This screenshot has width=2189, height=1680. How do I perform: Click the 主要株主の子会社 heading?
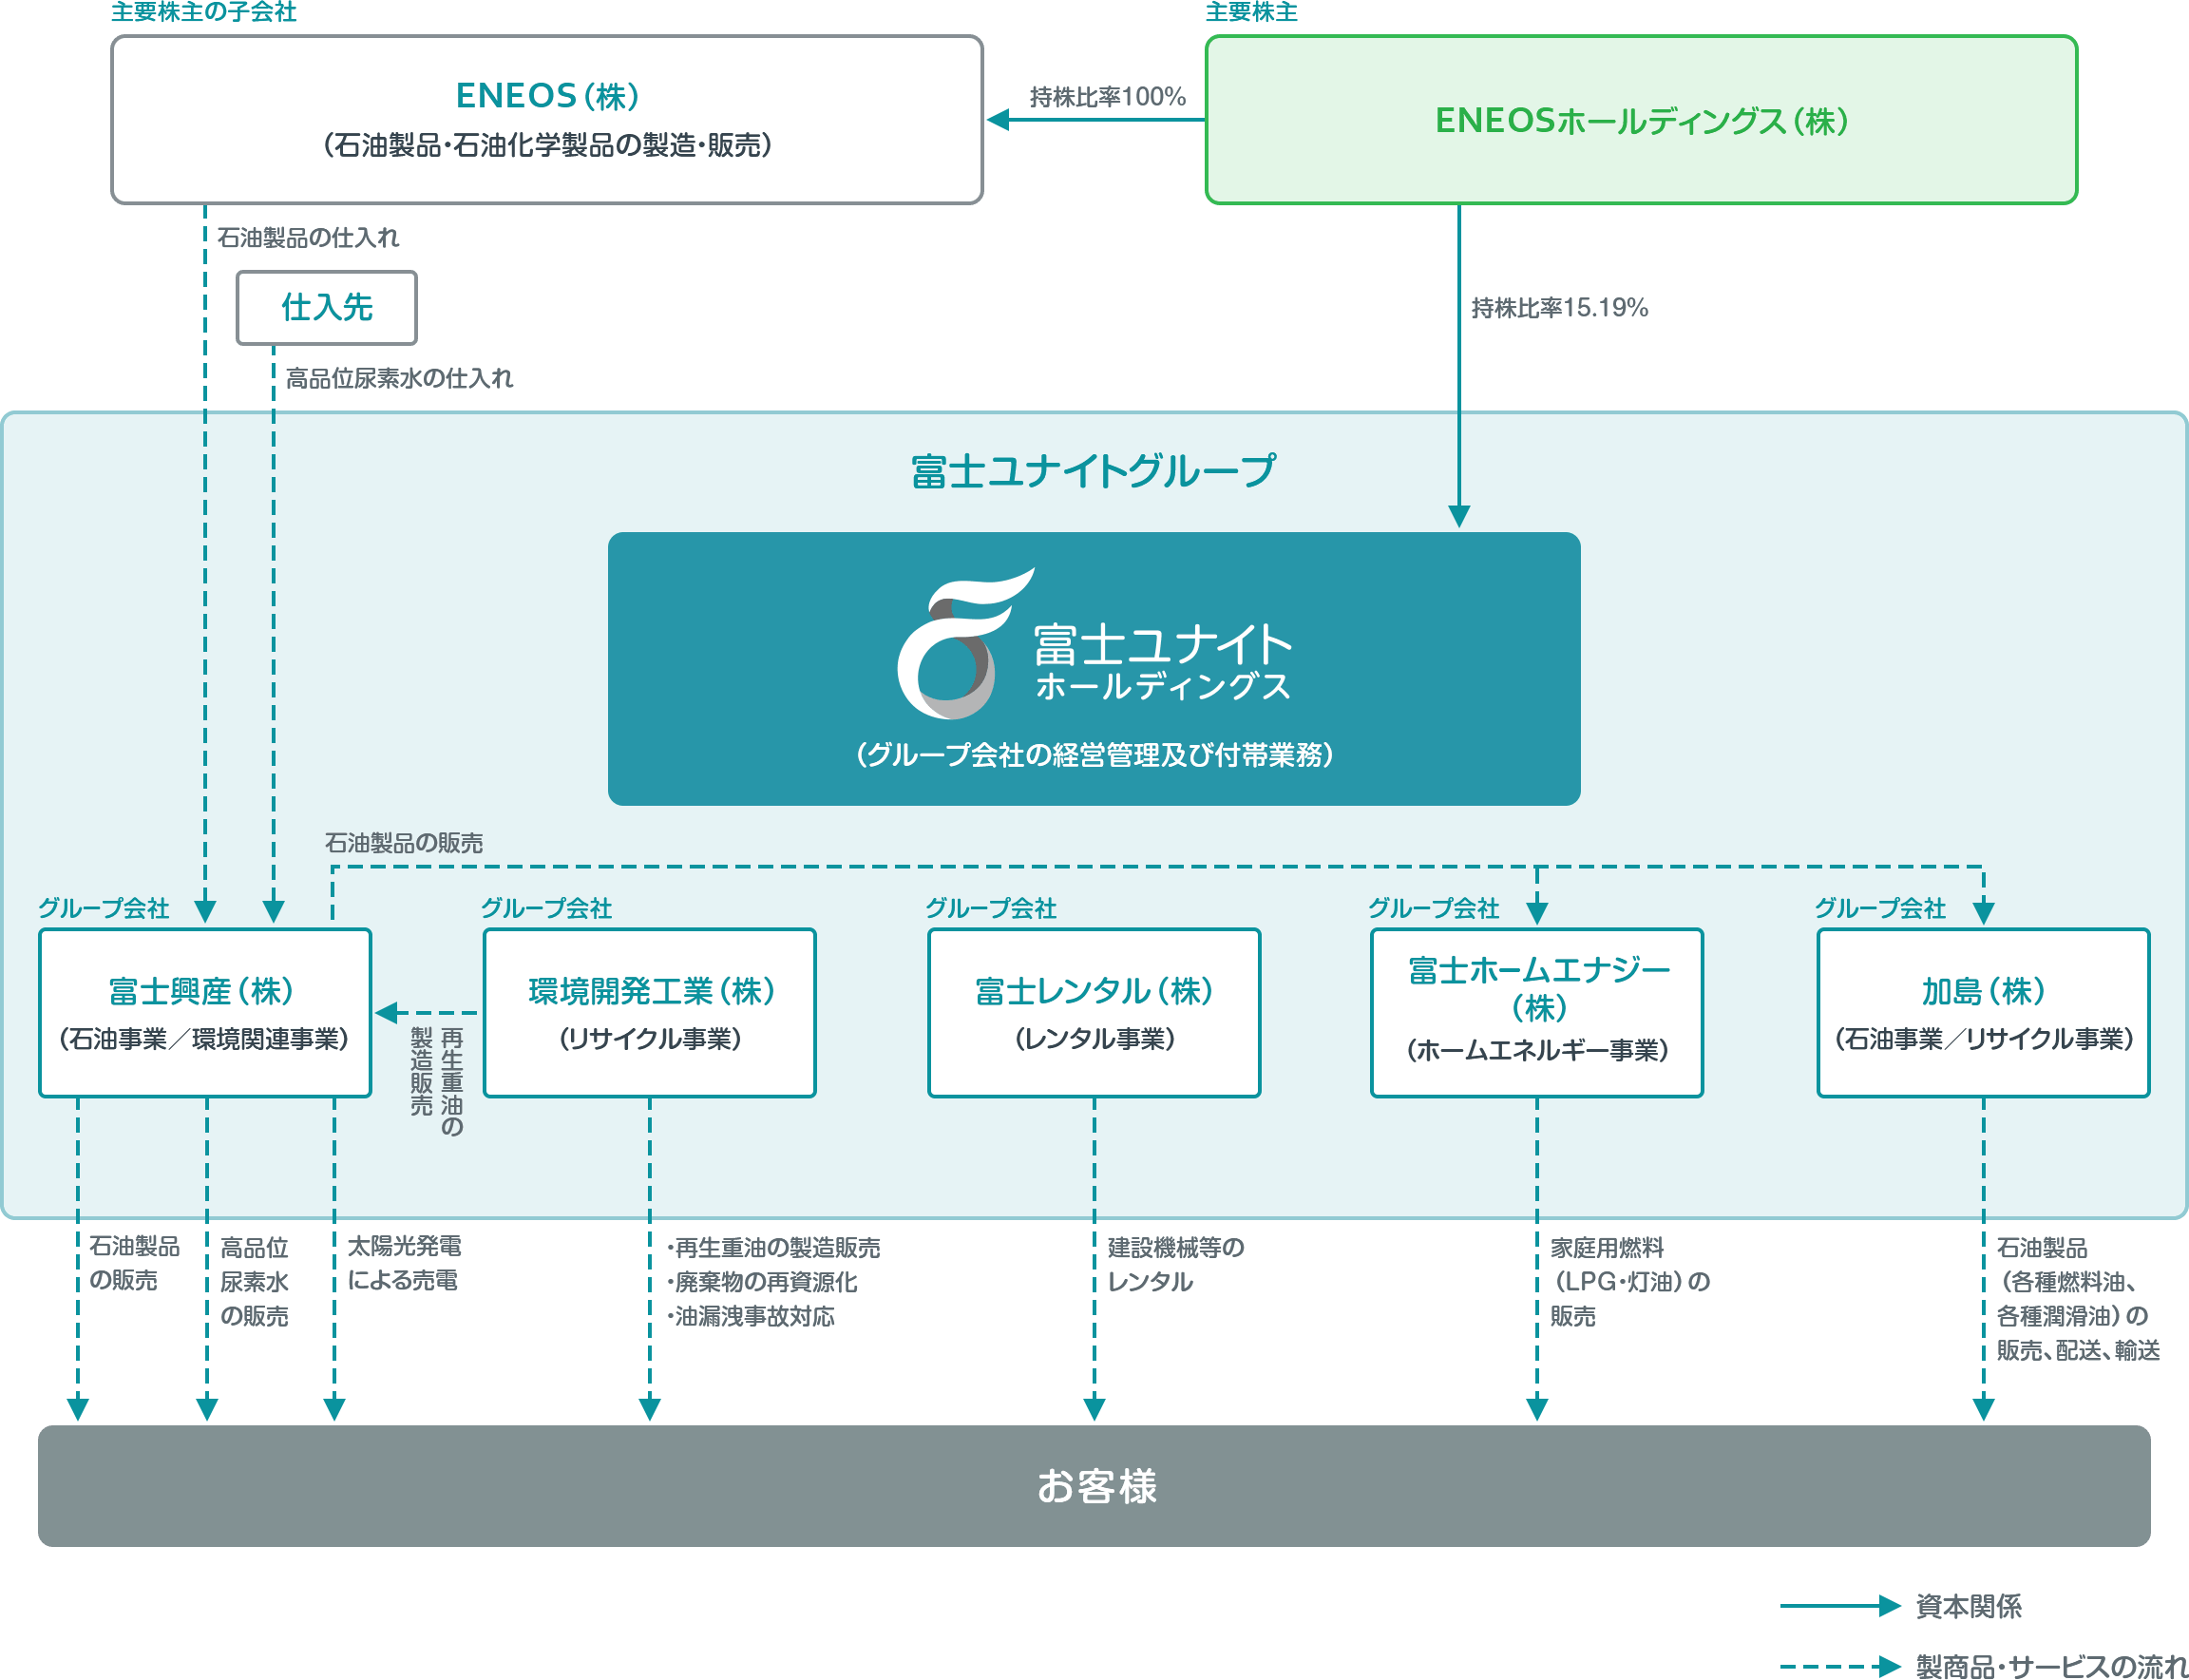point(204,12)
